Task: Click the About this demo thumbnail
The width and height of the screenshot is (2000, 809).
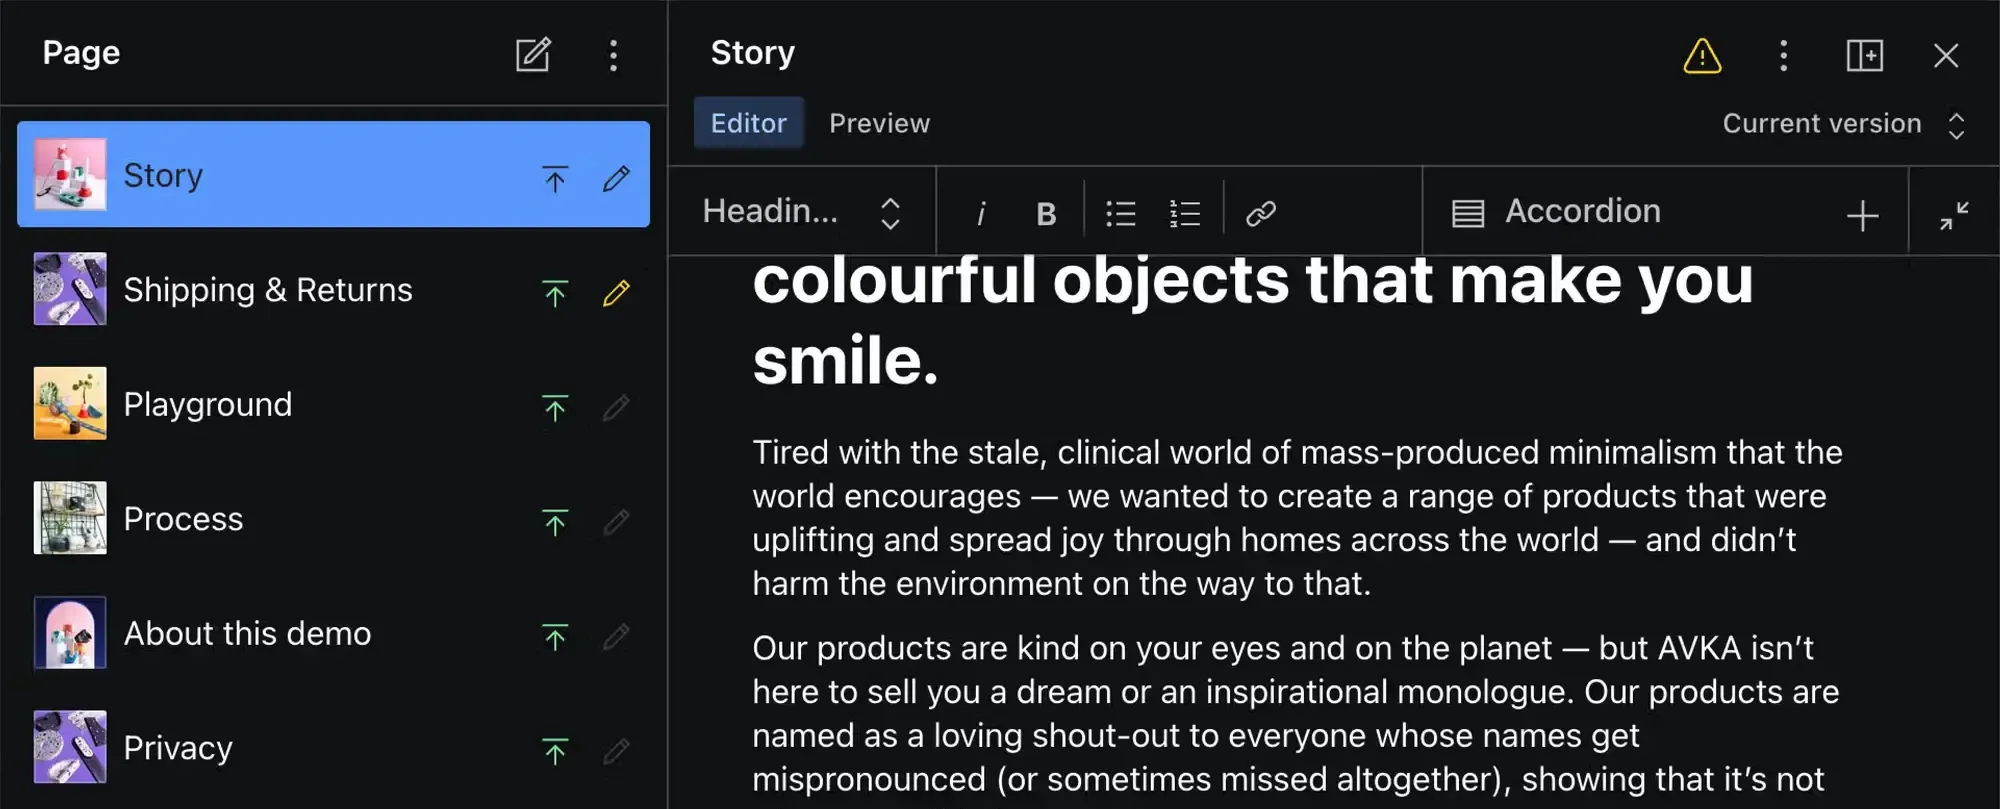Action: [70, 632]
